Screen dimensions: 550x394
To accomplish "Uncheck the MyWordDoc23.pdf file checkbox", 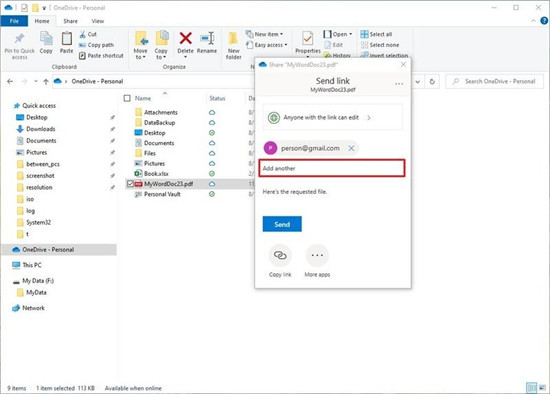I will click(x=130, y=184).
